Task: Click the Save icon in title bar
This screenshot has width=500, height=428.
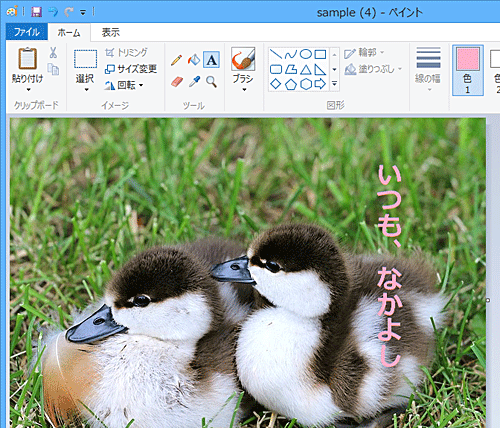Action: [x=37, y=12]
